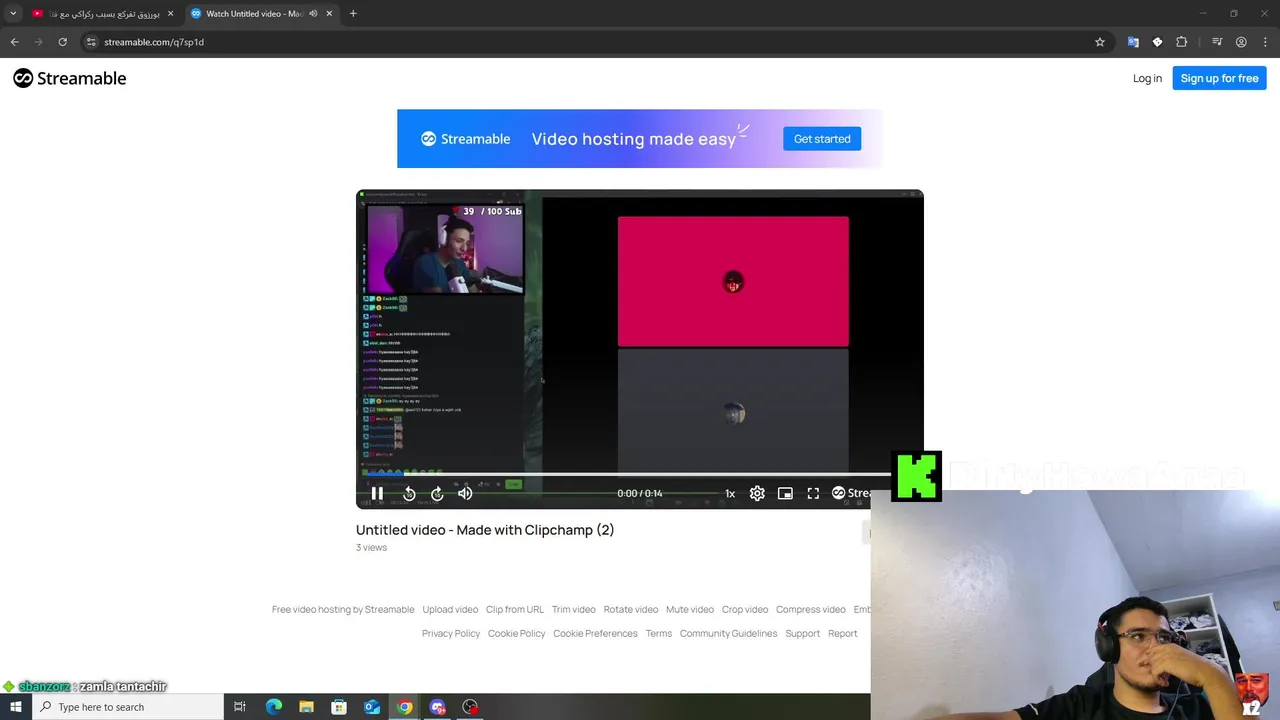Open the Crop video link

tap(745, 609)
